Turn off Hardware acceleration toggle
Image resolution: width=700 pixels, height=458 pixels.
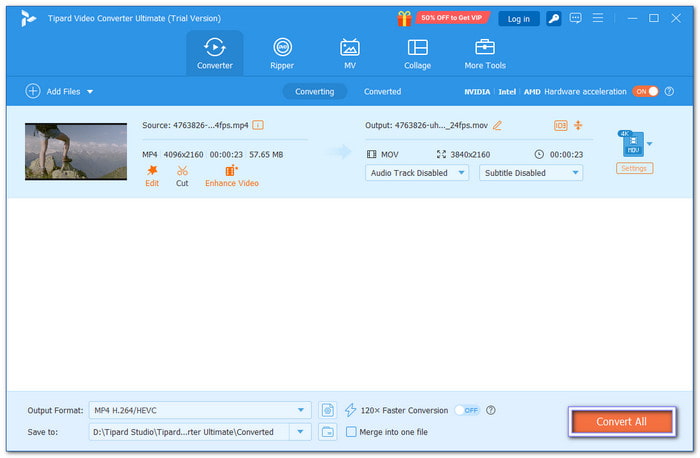pyautogui.click(x=645, y=91)
